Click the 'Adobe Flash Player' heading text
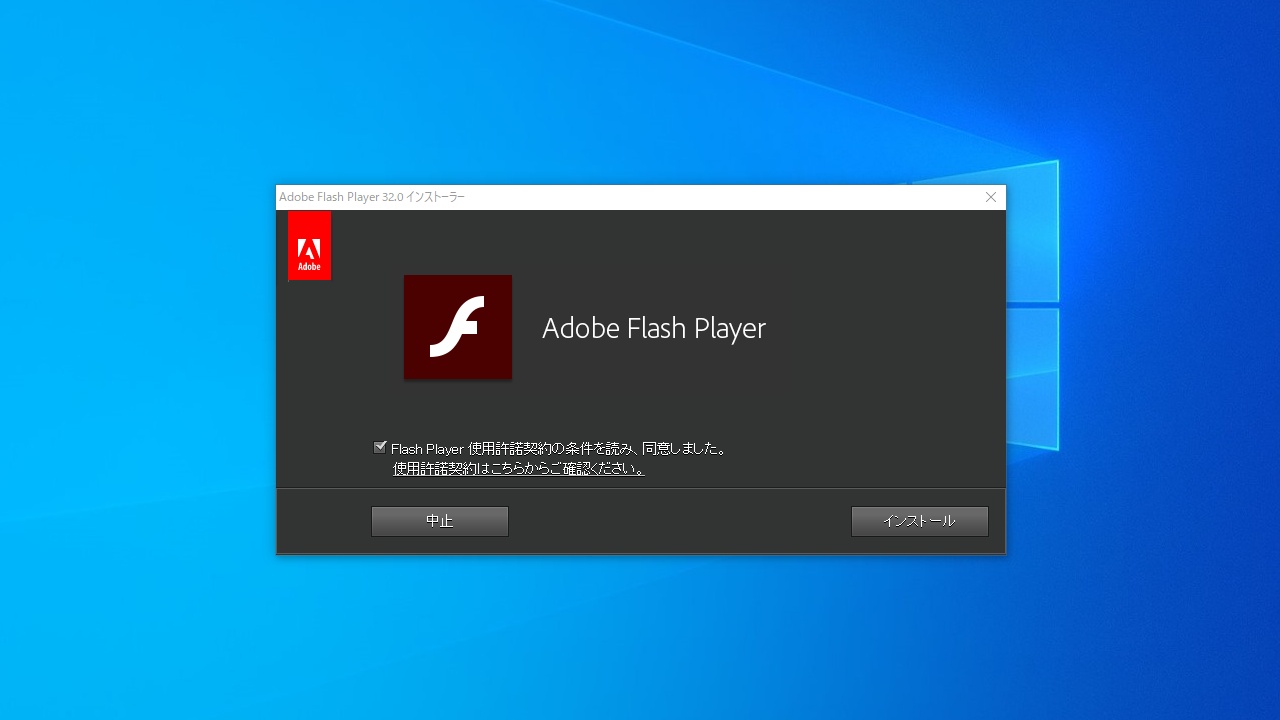The height and width of the screenshot is (720, 1280). (x=653, y=328)
